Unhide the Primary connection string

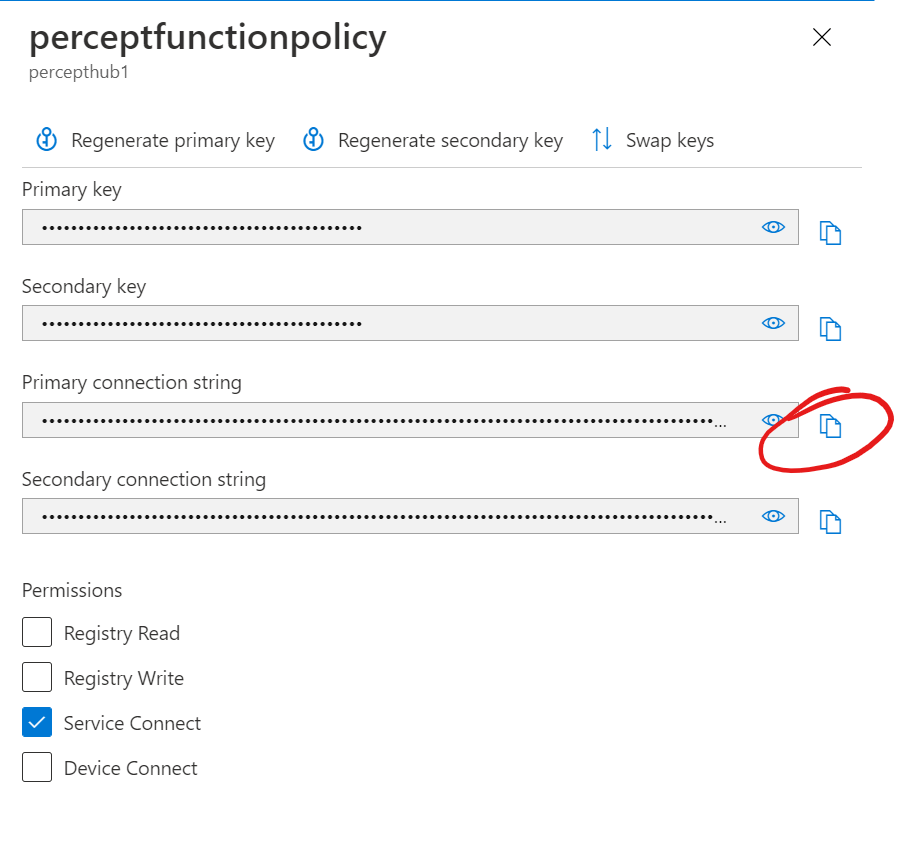coord(773,420)
